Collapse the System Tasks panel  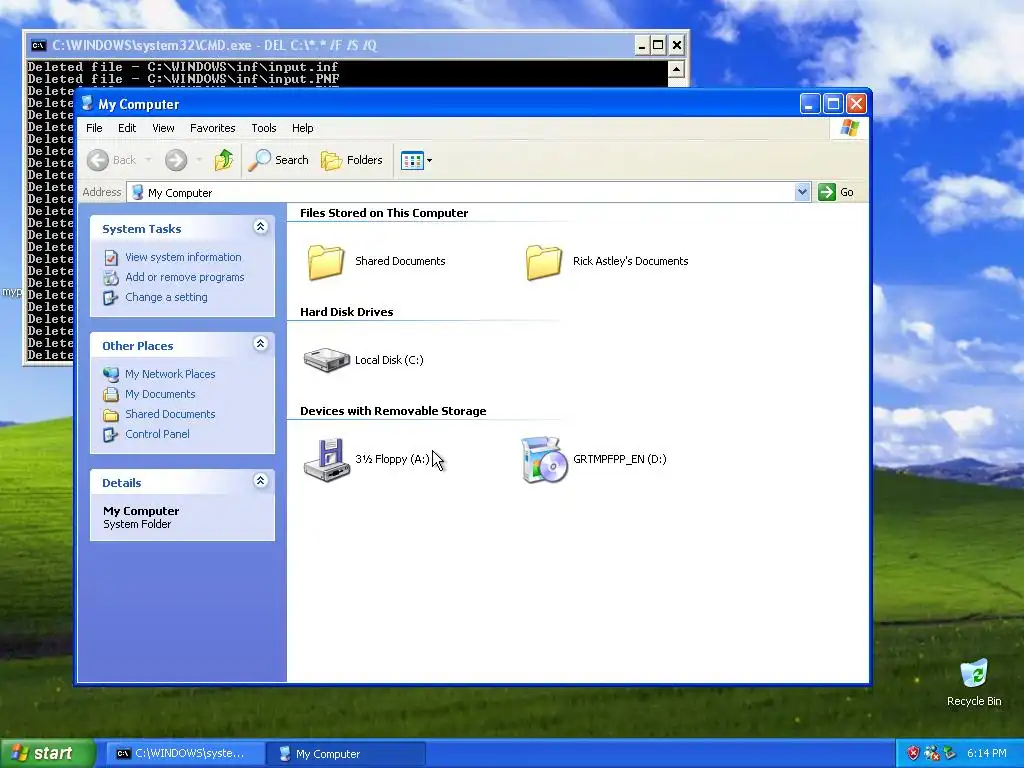tap(261, 227)
